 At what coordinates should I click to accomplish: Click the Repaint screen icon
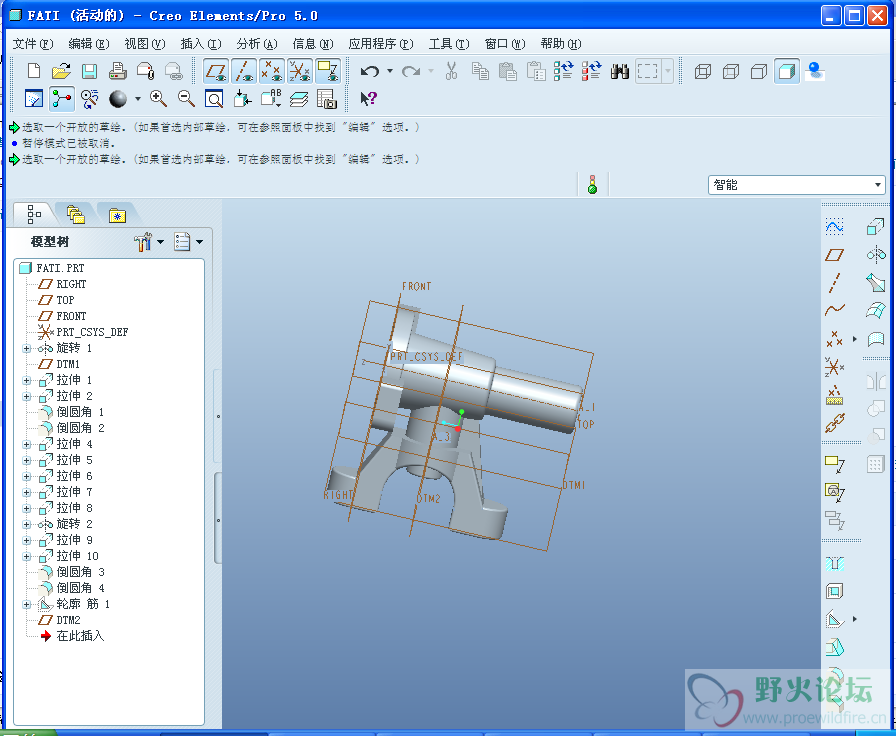click(x=34, y=98)
